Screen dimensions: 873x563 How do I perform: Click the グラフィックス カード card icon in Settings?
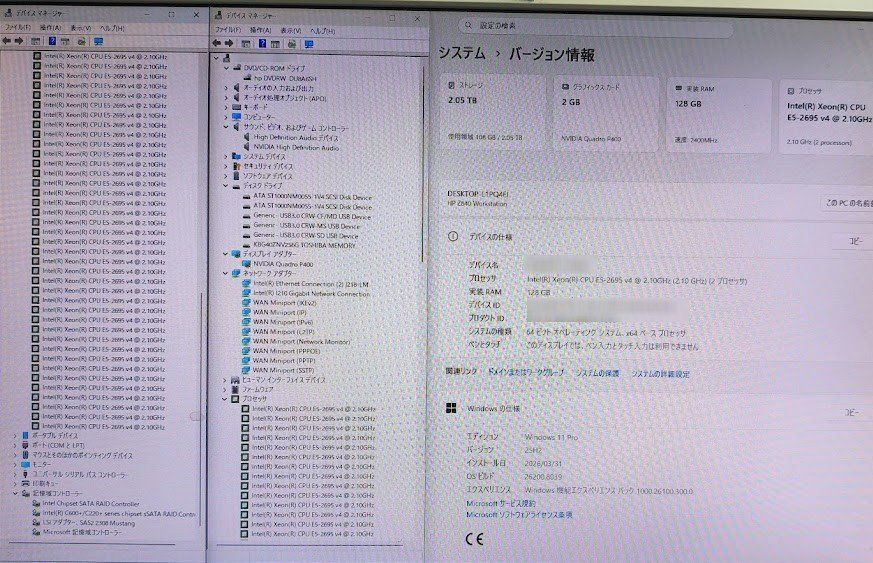click(x=565, y=87)
